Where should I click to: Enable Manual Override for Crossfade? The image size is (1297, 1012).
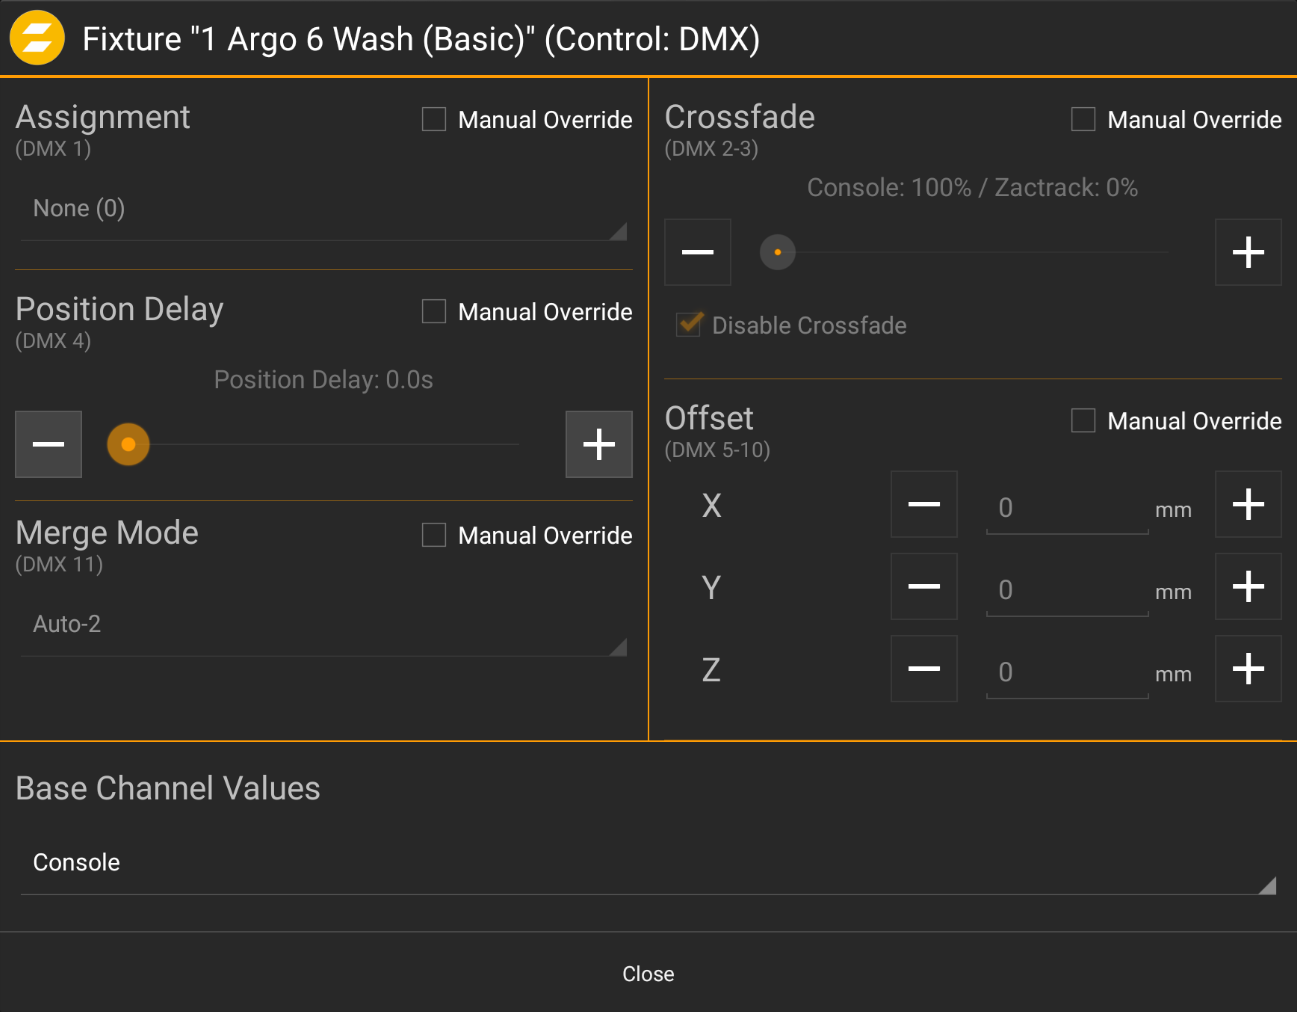click(1083, 118)
